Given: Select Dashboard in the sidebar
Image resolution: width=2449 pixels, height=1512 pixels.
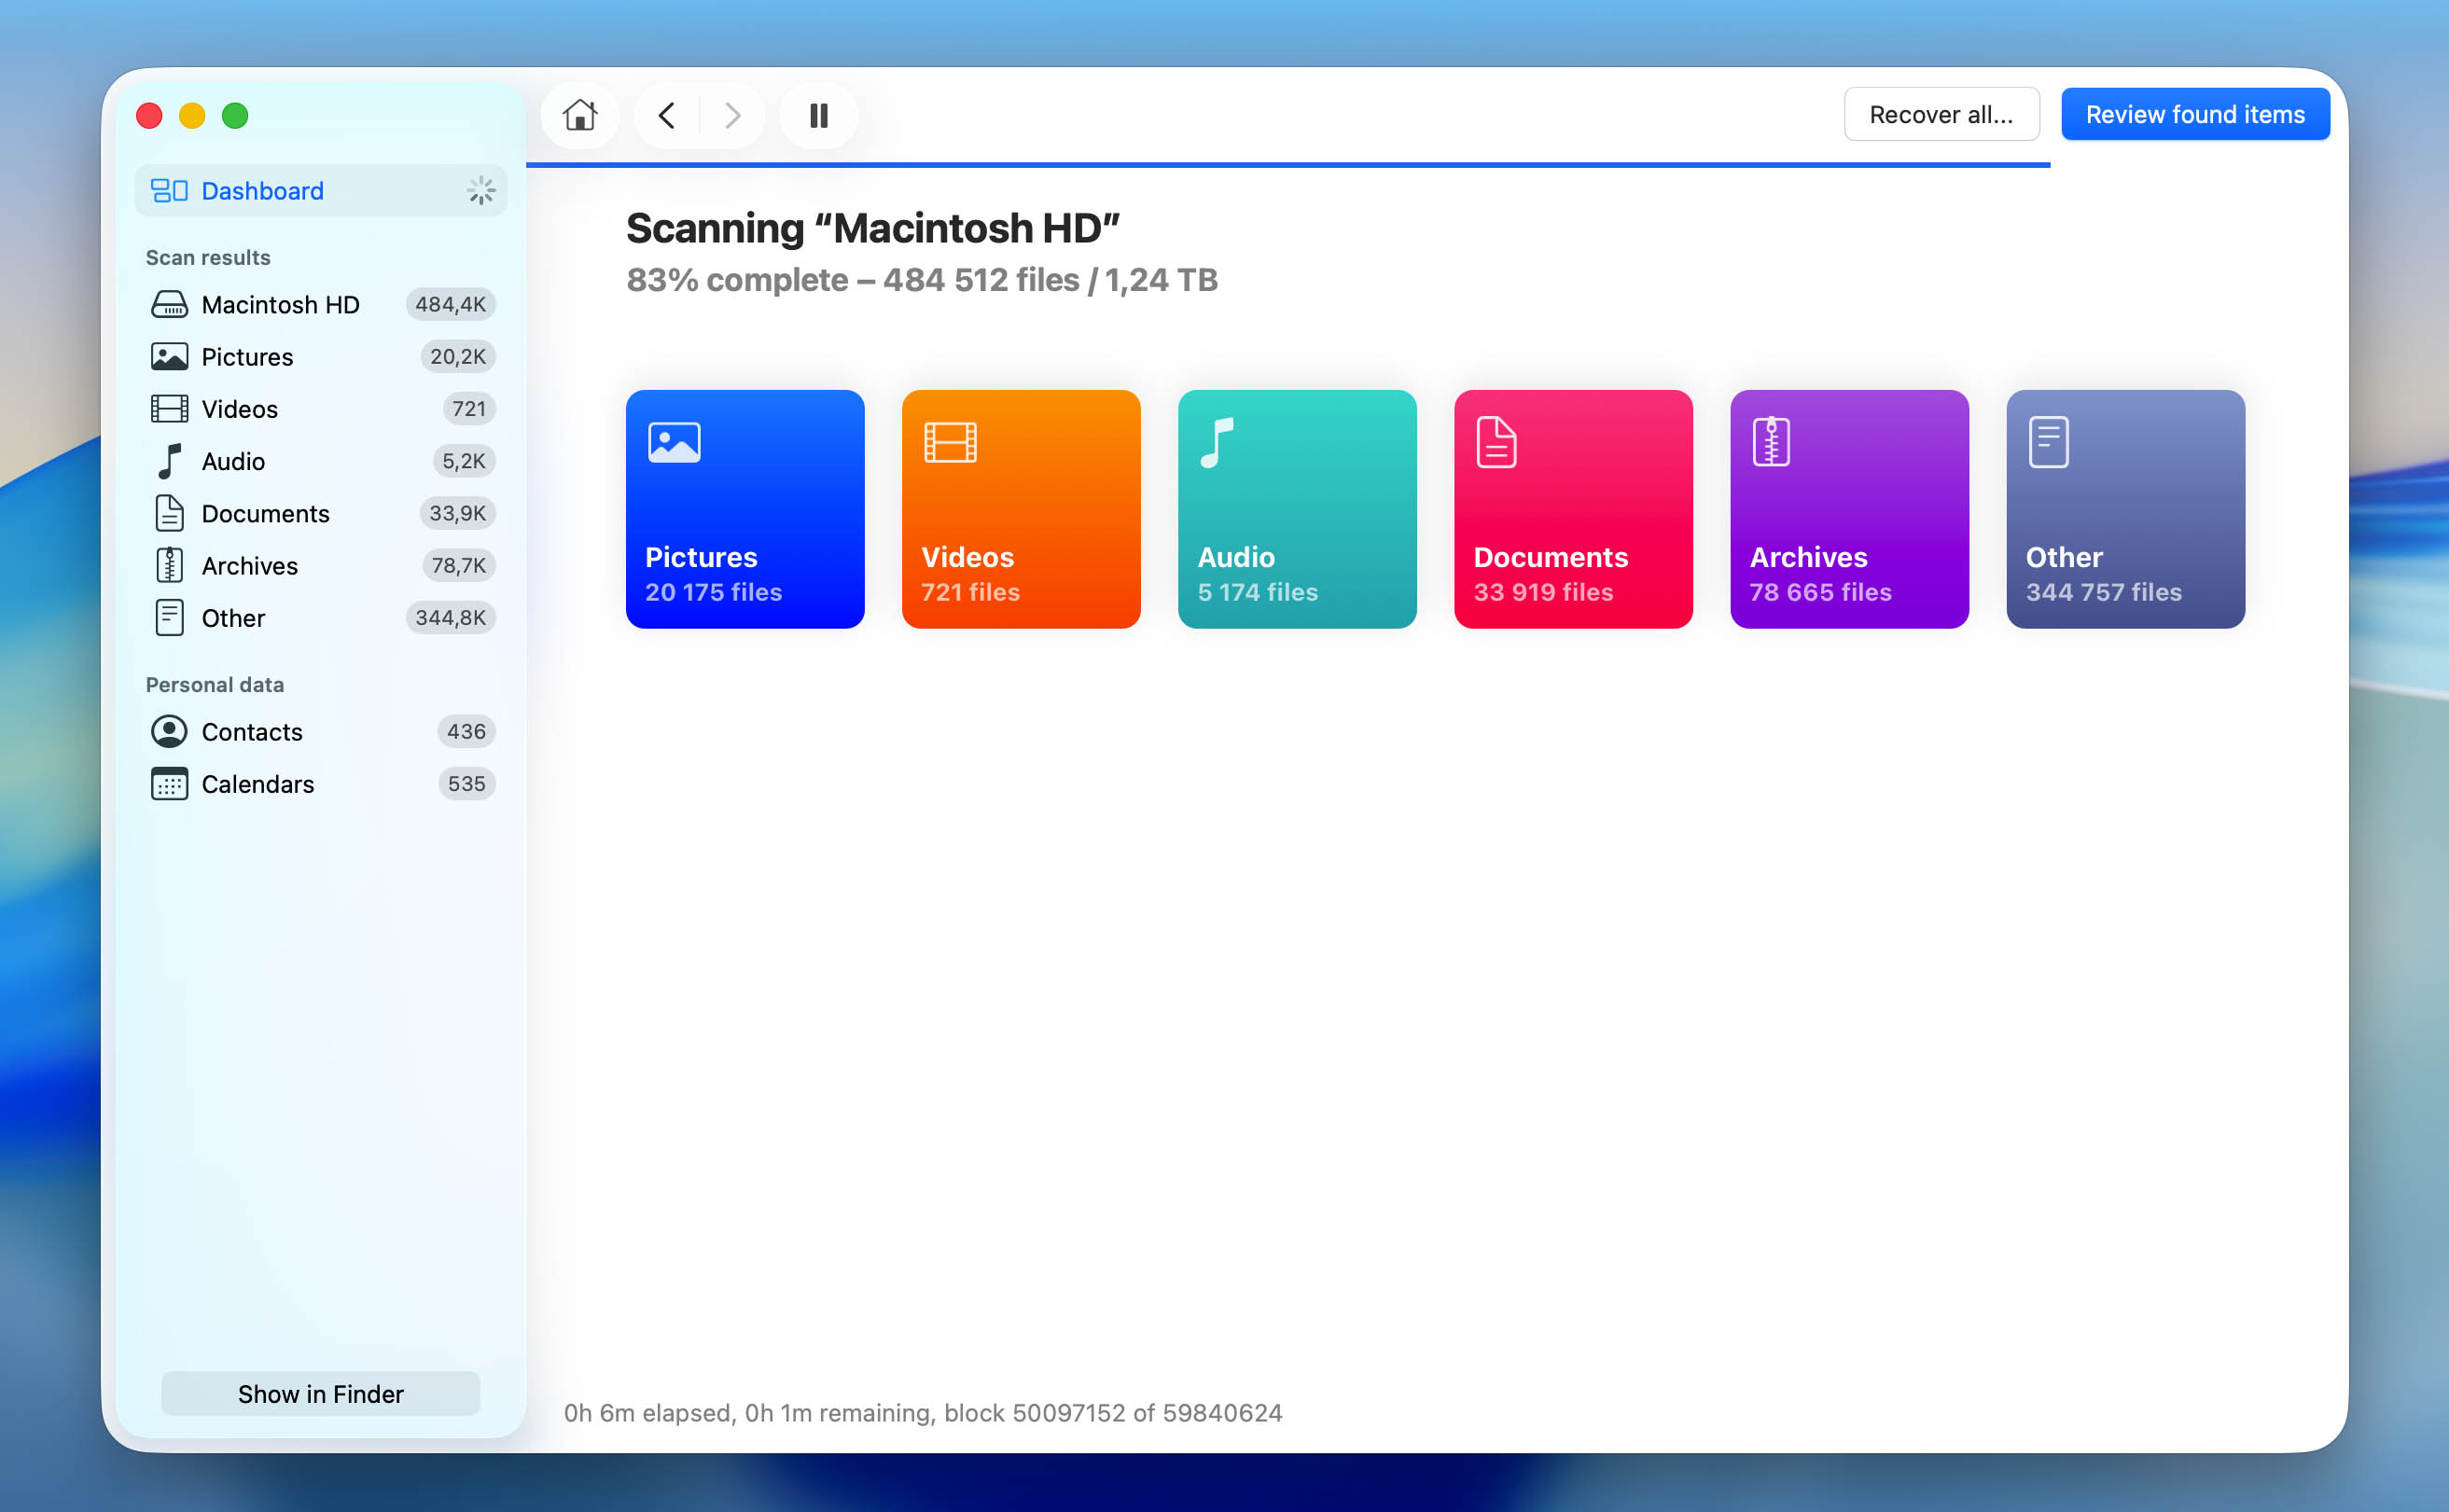Looking at the screenshot, I should coord(320,190).
